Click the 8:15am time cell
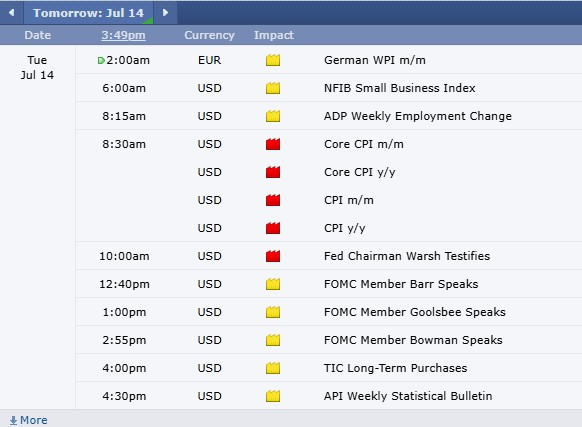The height and width of the screenshot is (427, 582). click(x=124, y=116)
